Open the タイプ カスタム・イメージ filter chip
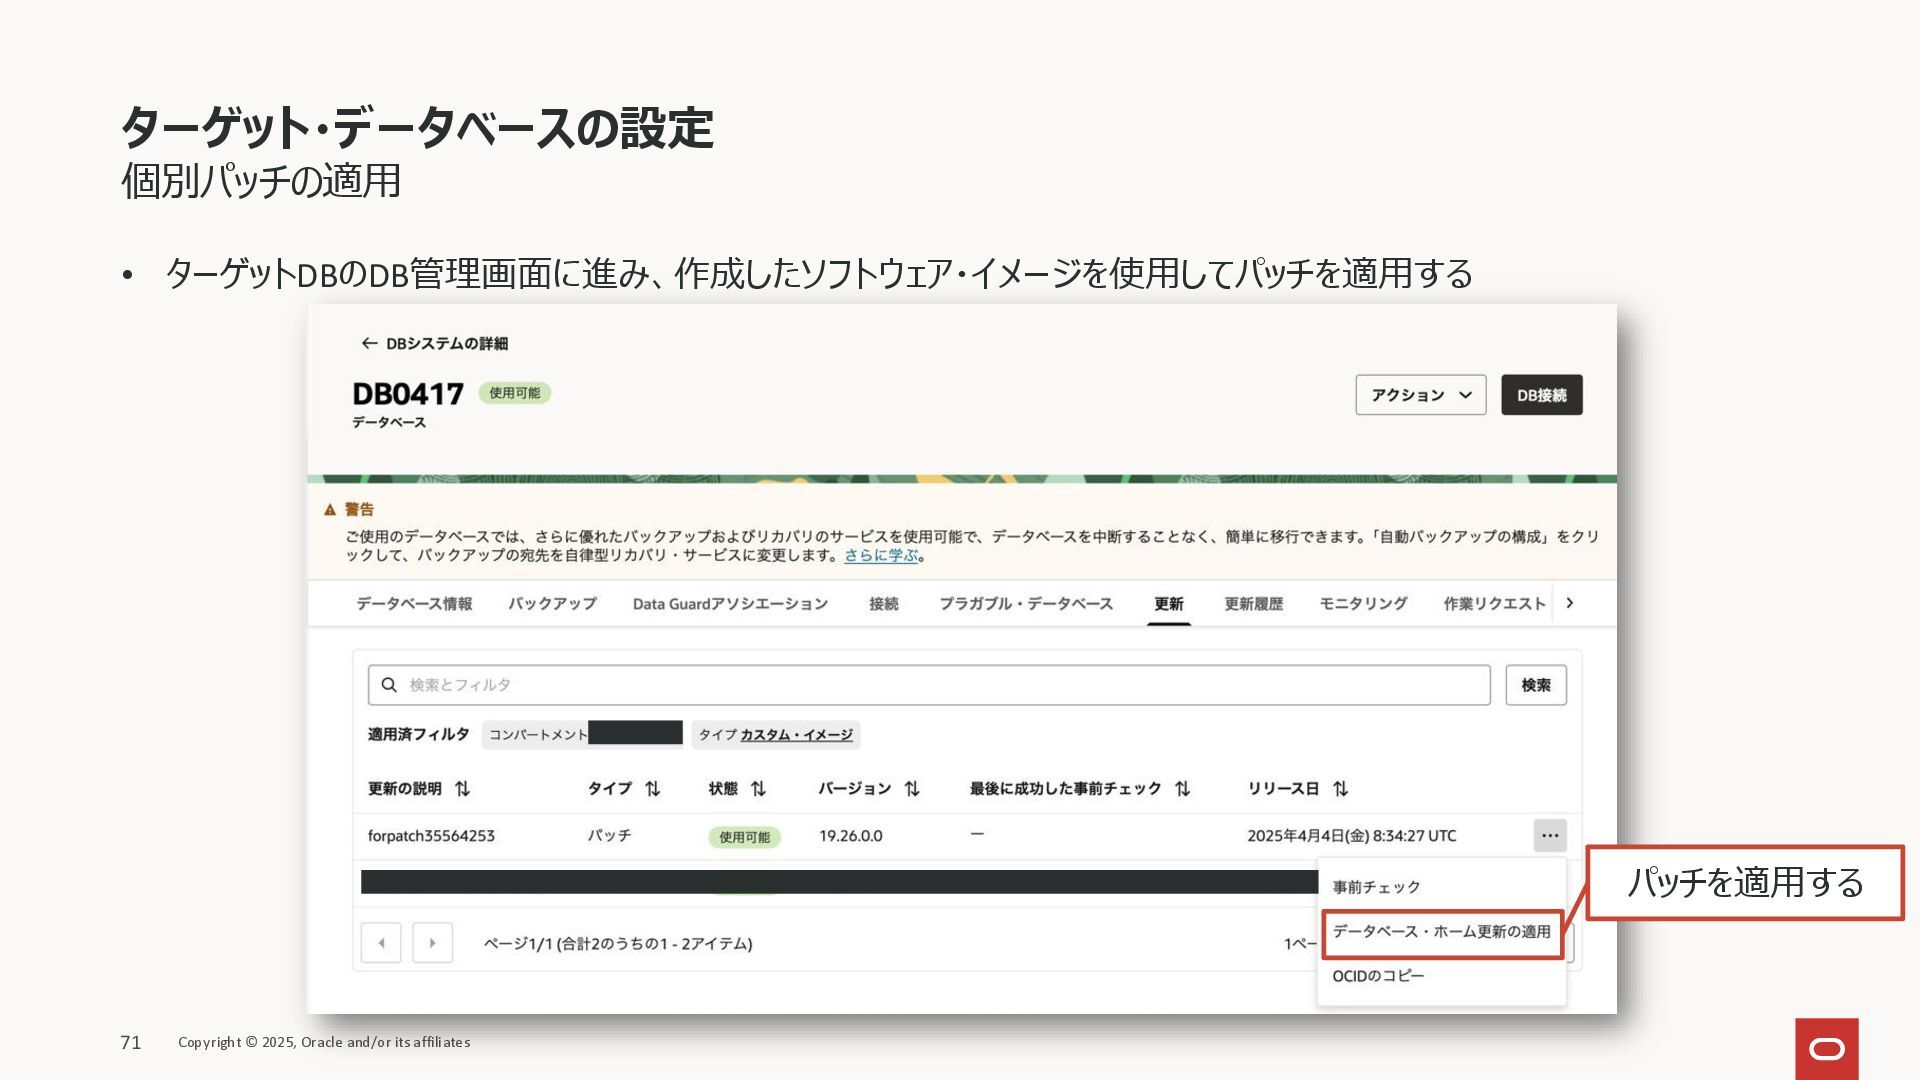The image size is (1920, 1080). coord(775,735)
